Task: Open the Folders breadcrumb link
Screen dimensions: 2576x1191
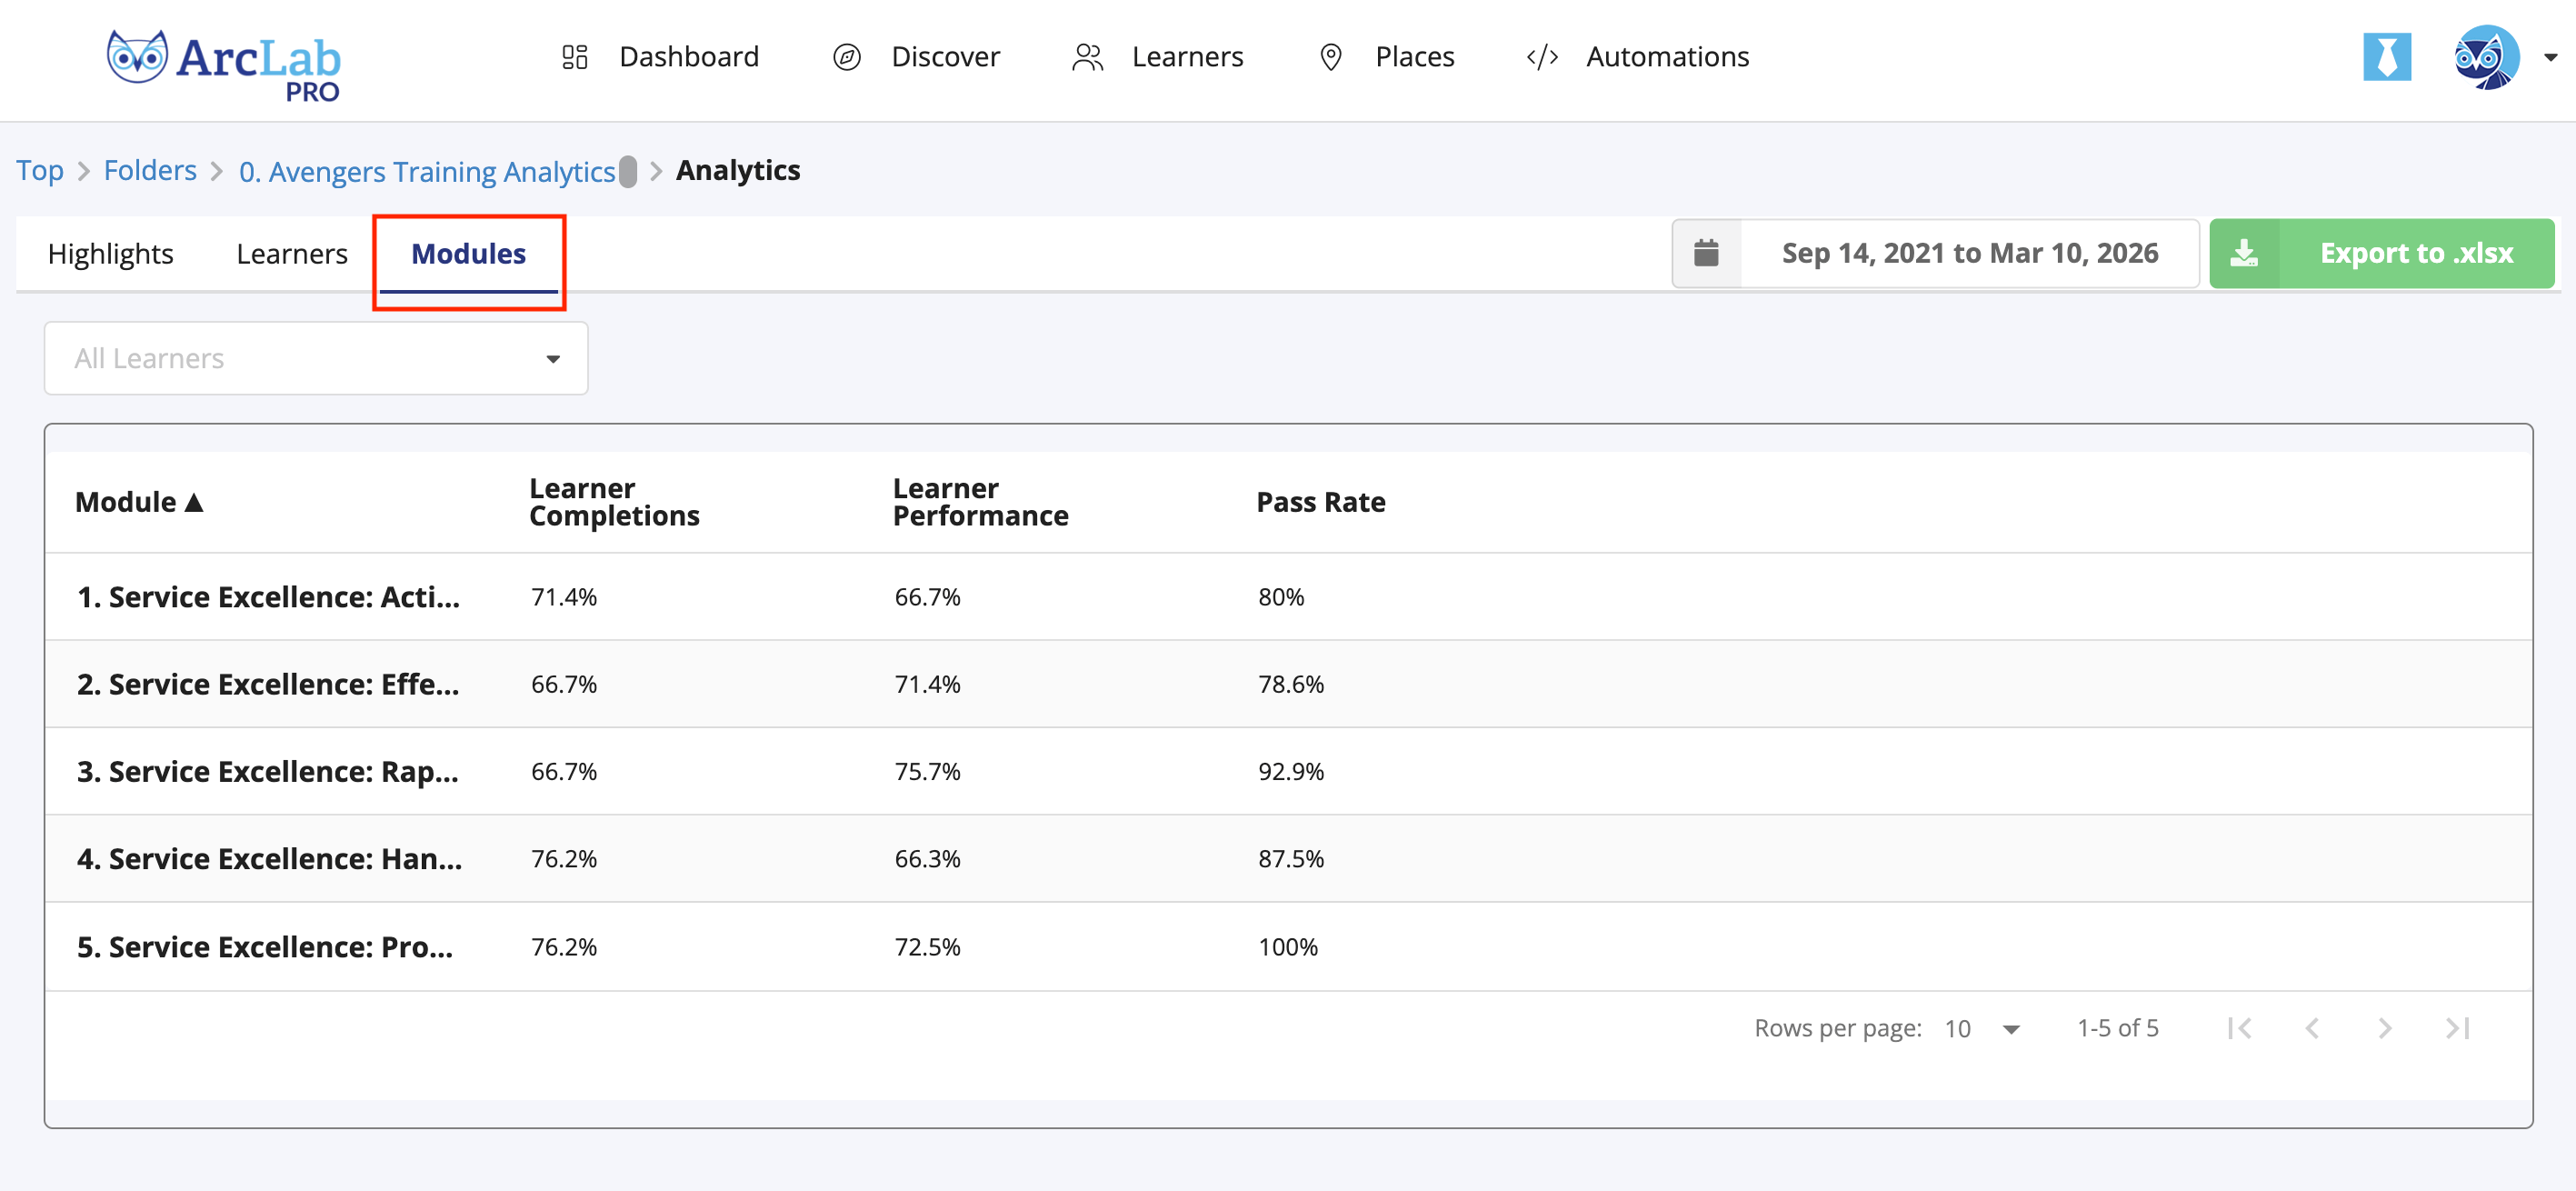Action: pos(150,170)
